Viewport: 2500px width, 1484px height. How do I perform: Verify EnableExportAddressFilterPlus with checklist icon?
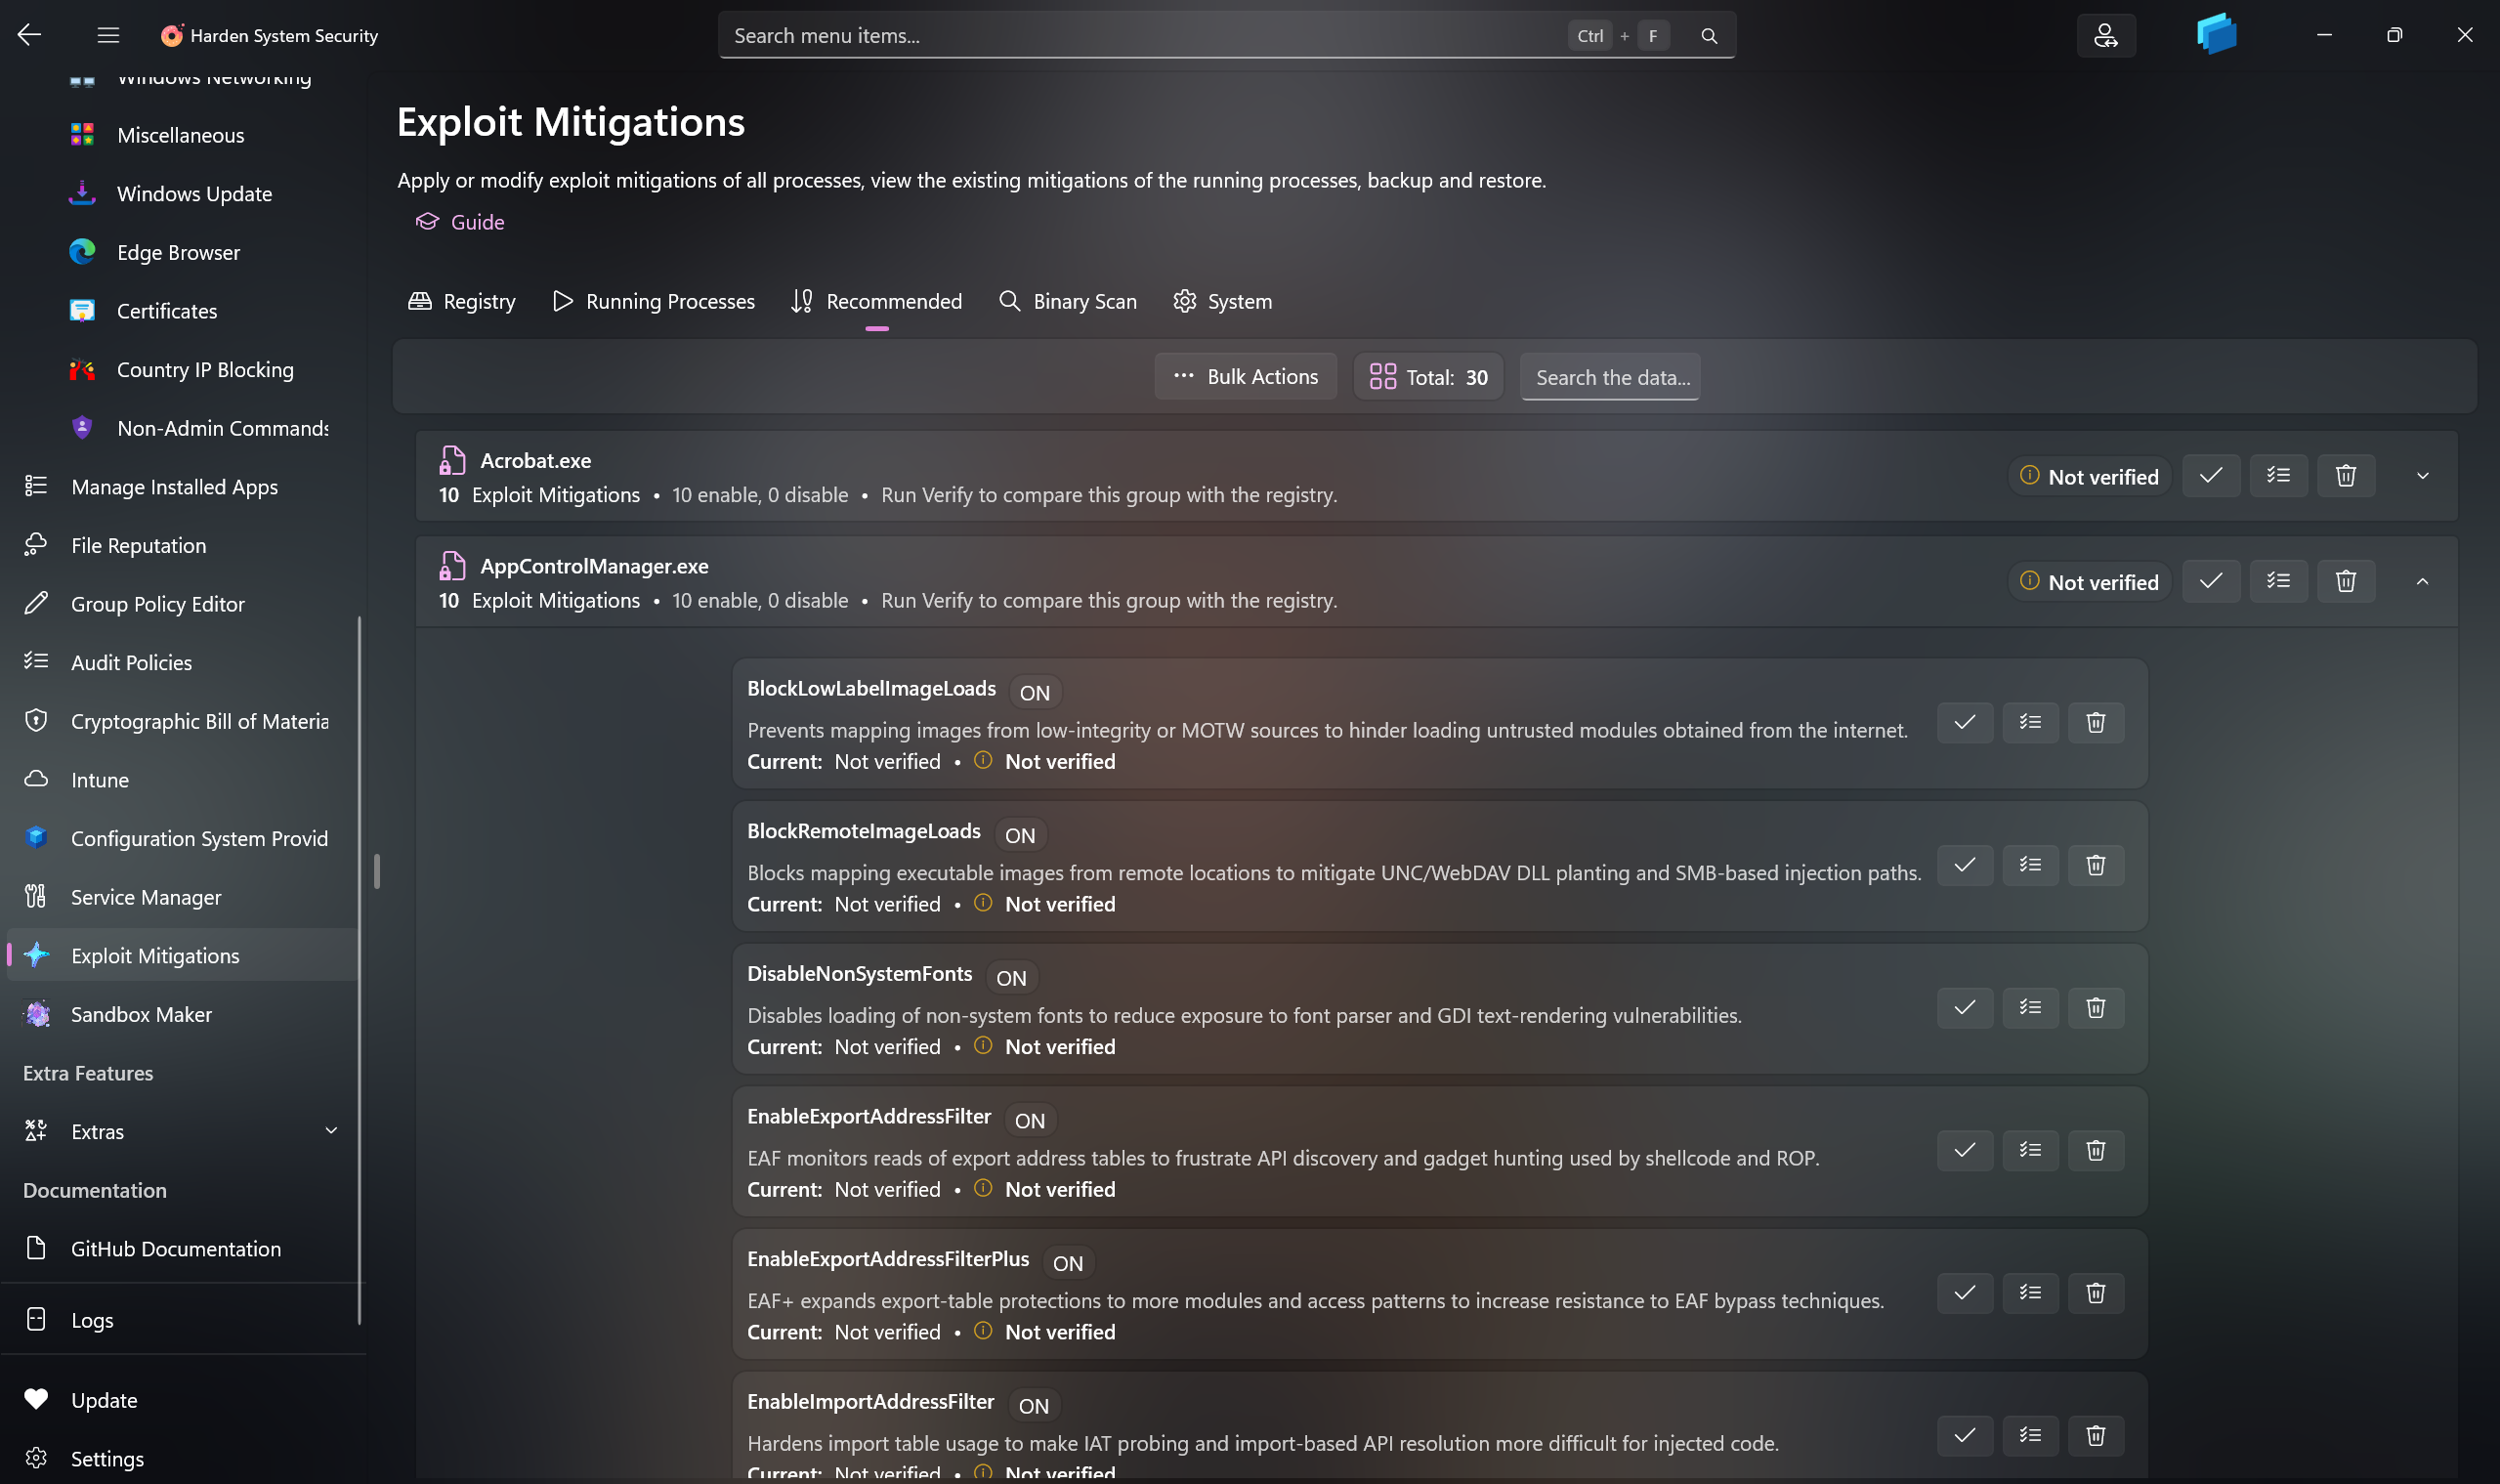2030,1294
